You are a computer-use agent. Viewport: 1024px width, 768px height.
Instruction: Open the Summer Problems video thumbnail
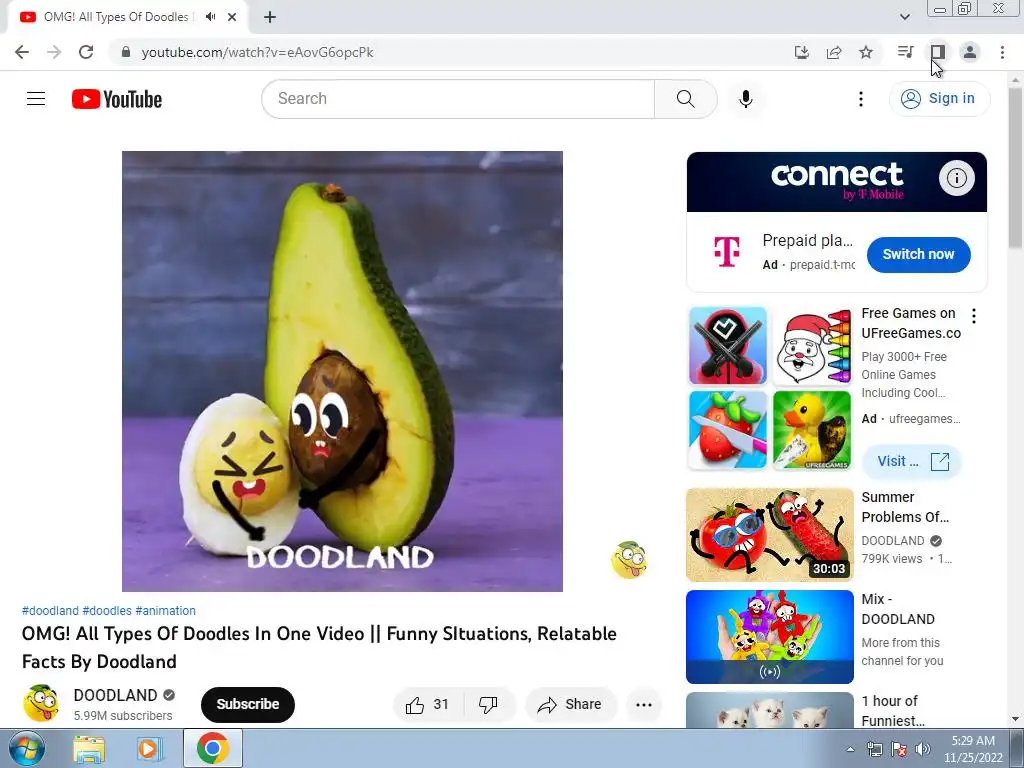[x=770, y=535]
